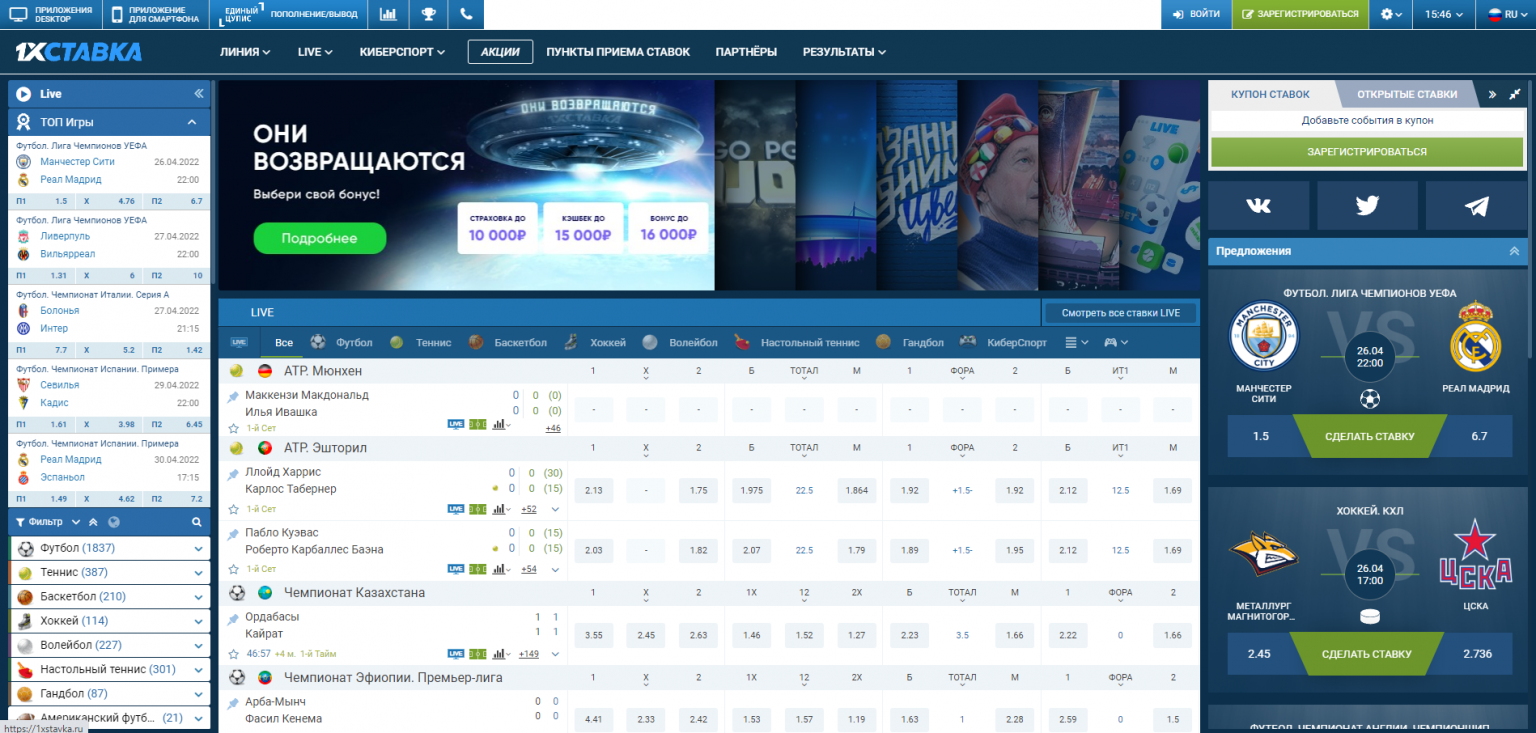This screenshot has height=733, width=1536.
Task: Go to ПУНКТЫ ПРИЕМА СТАВОК
Action: pos(618,52)
